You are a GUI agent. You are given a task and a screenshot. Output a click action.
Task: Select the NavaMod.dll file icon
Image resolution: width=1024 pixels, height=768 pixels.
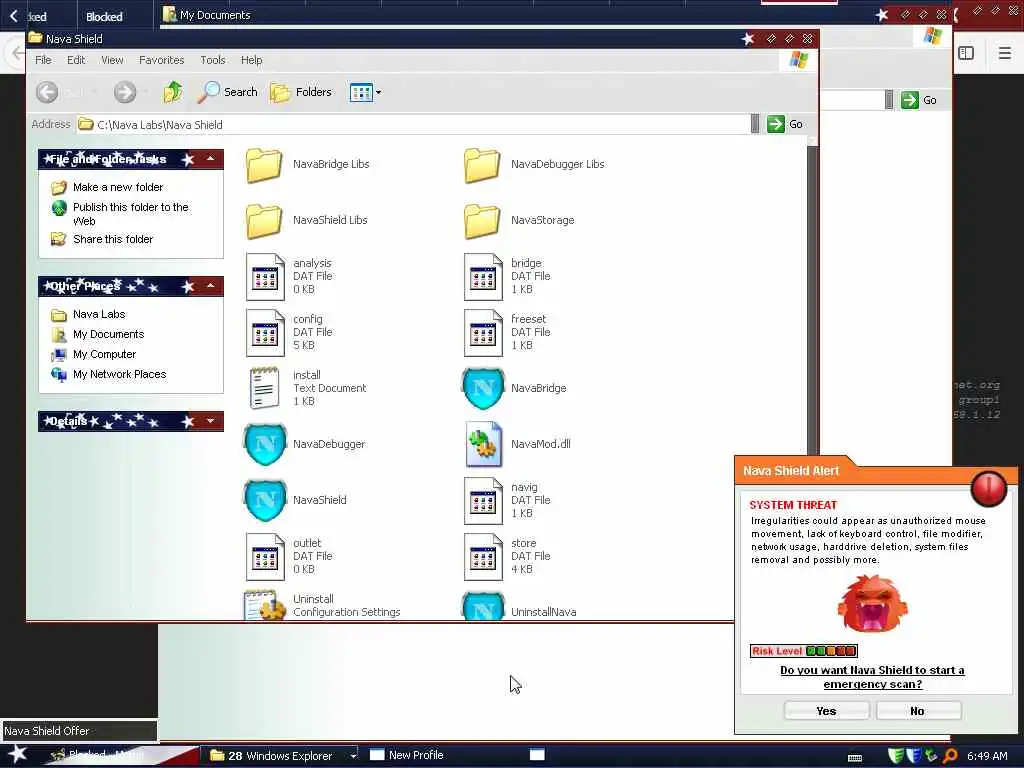(483, 444)
